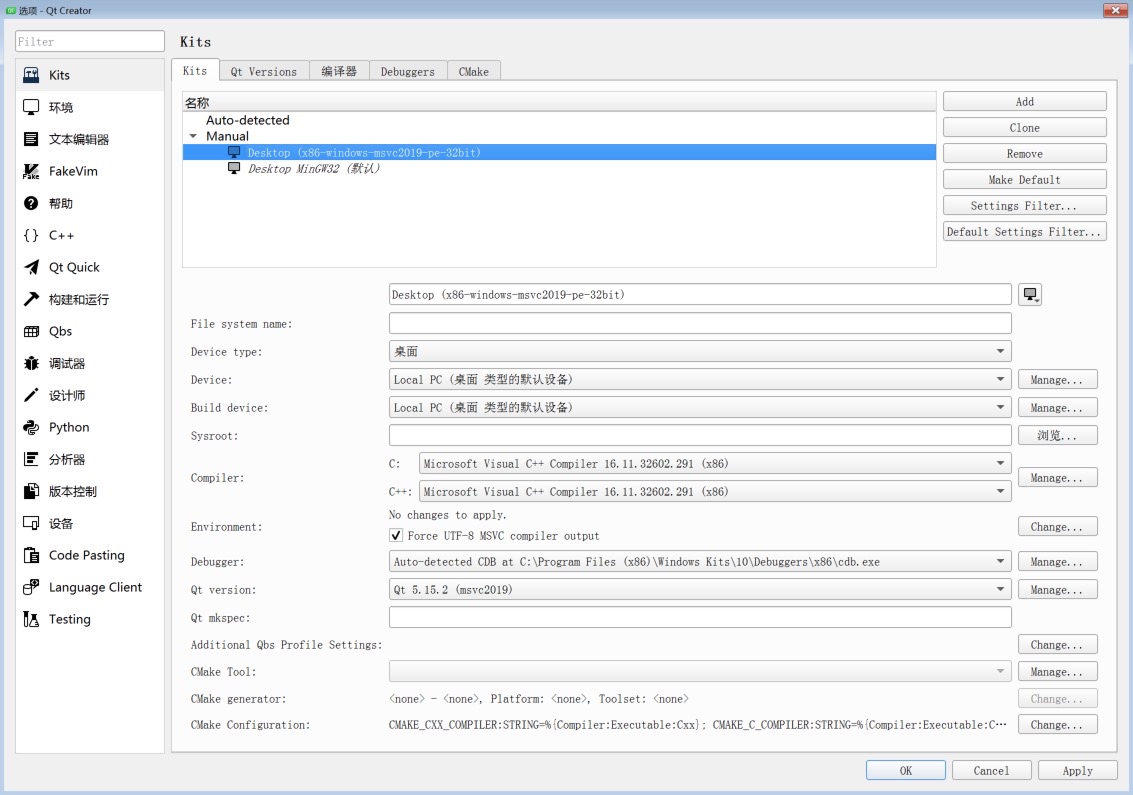The width and height of the screenshot is (1133, 795).
Task: Click the OK button
Action: tap(906, 770)
